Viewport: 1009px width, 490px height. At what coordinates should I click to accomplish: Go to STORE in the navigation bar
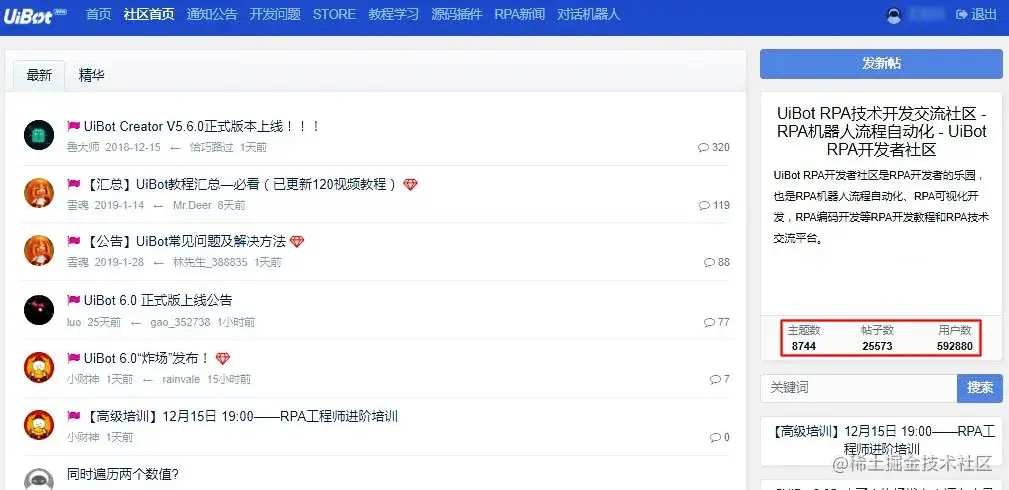point(334,14)
